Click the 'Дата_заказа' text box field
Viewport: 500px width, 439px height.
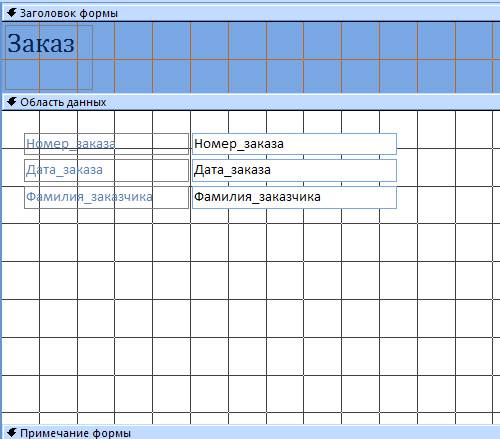pyautogui.click(x=294, y=170)
